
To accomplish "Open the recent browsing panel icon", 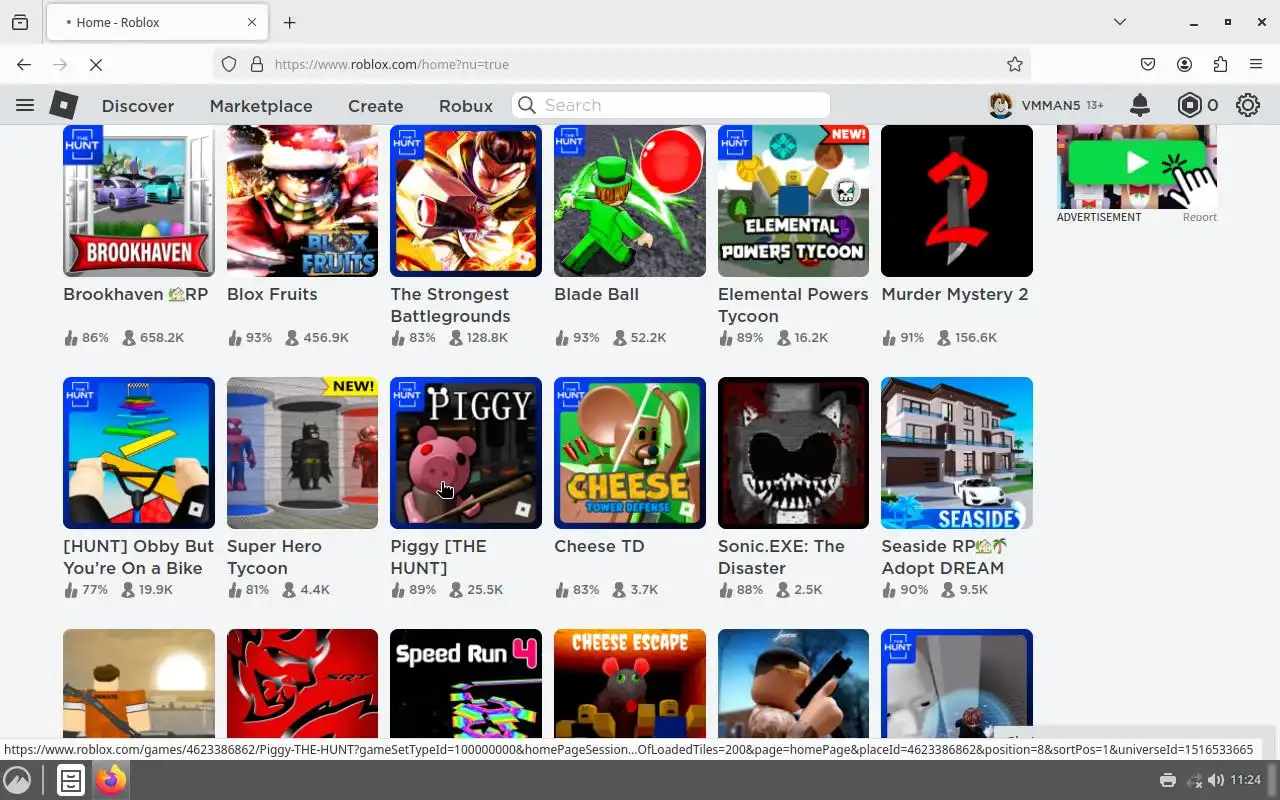I will click(20, 22).
